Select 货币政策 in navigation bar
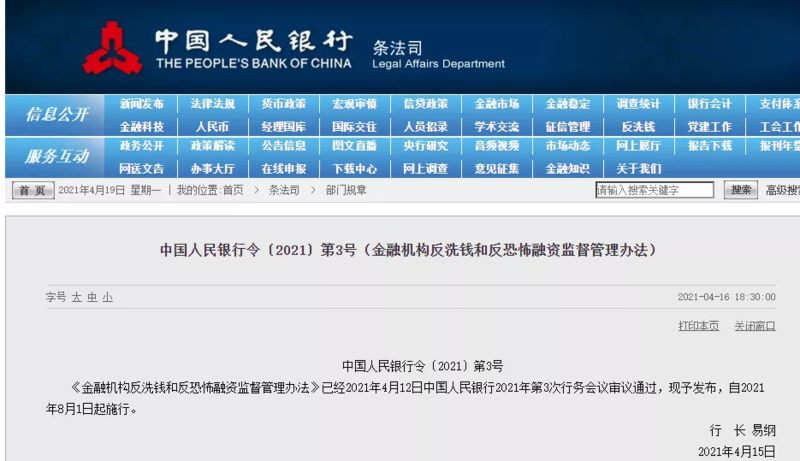This screenshot has width=800, height=461. tap(284, 104)
